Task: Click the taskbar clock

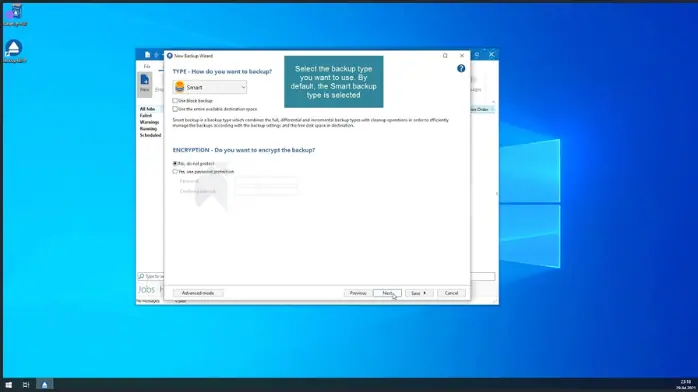Action: tap(686, 384)
